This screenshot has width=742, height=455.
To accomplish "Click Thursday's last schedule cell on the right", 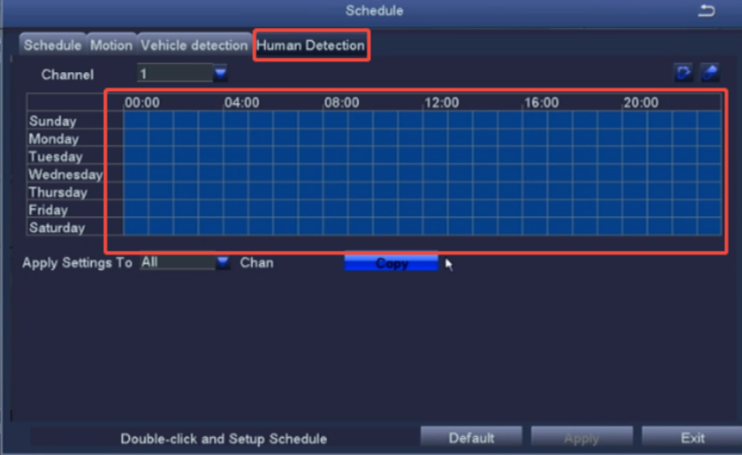I will coord(709,192).
